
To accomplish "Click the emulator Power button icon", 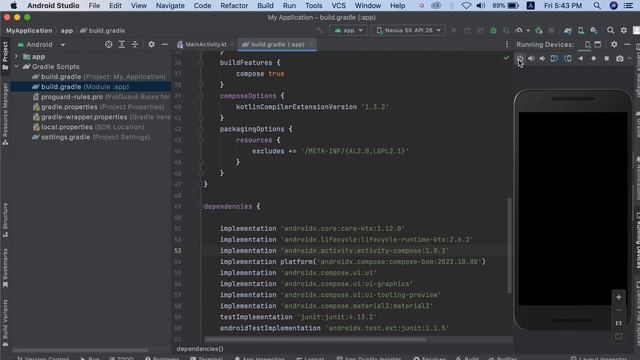I will [519, 58].
